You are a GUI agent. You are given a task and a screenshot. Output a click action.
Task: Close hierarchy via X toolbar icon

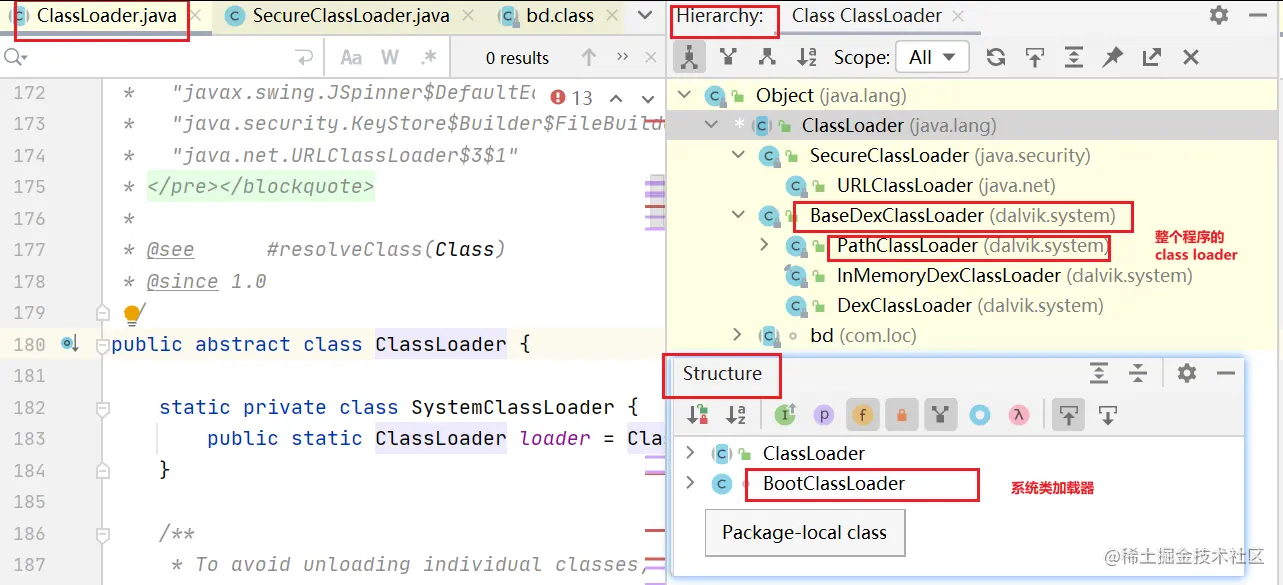click(1191, 57)
